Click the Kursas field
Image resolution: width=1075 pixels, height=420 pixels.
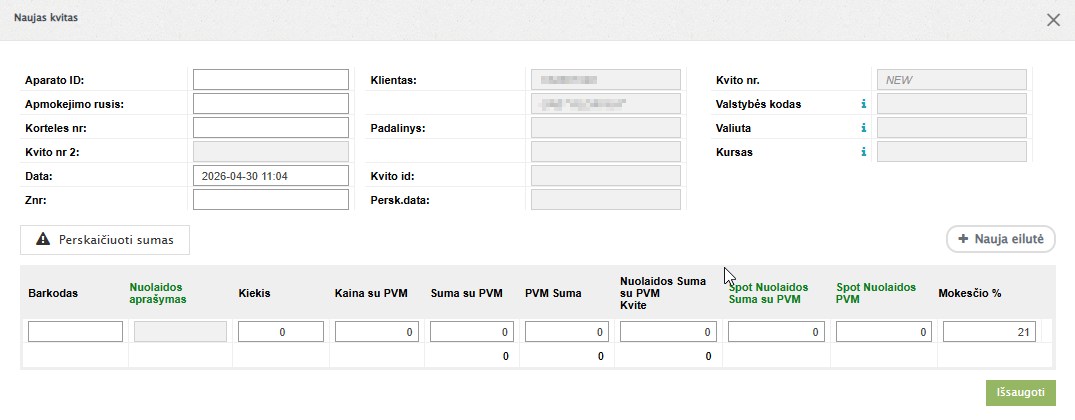click(952, 151)
